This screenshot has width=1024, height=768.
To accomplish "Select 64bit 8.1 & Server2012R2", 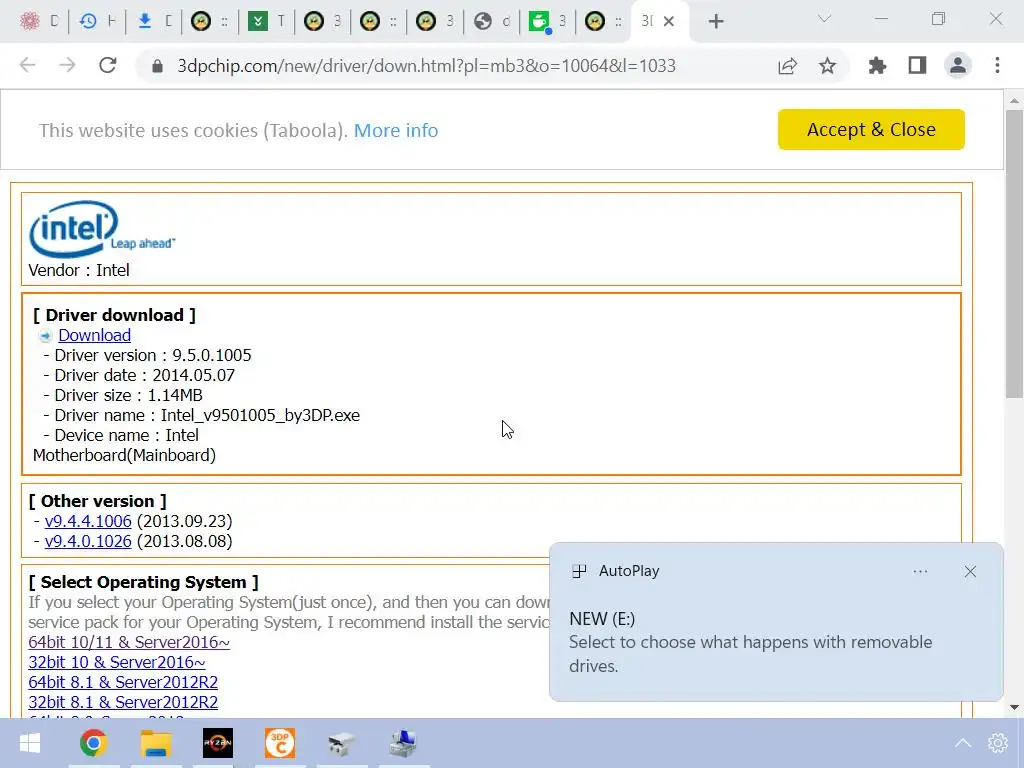I will coord(123,682).
